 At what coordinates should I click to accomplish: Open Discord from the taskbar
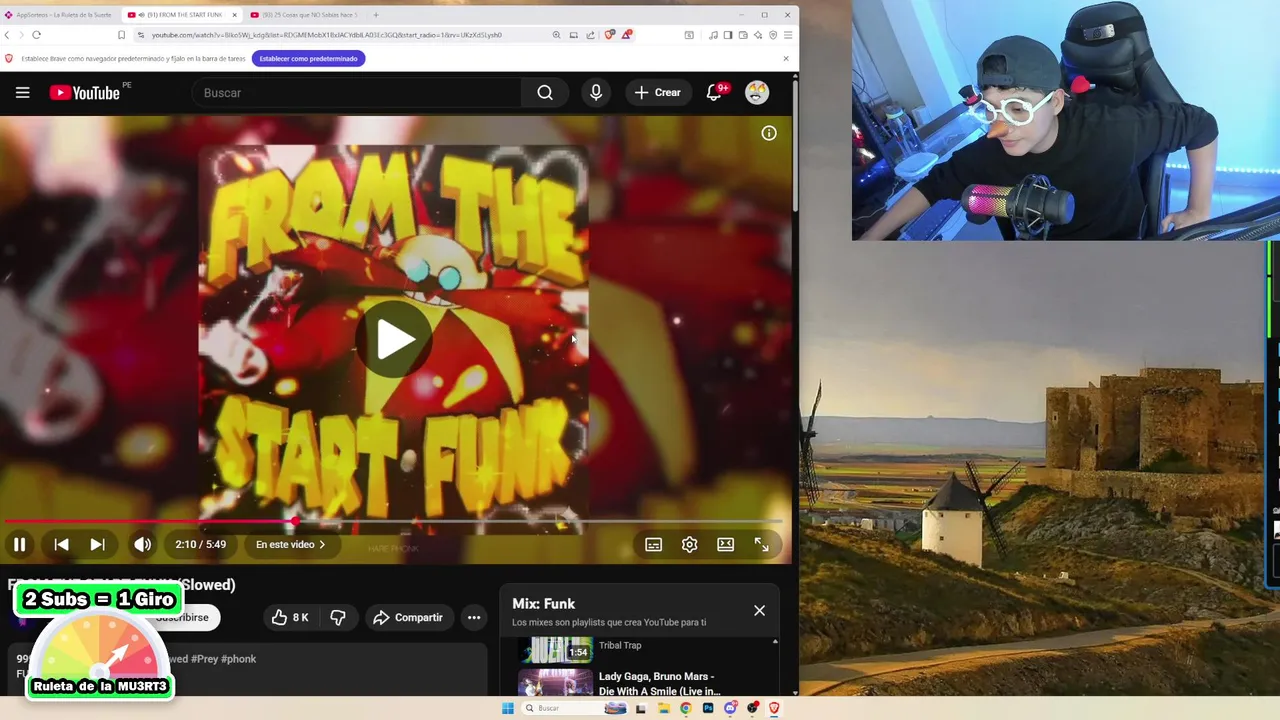730,708
